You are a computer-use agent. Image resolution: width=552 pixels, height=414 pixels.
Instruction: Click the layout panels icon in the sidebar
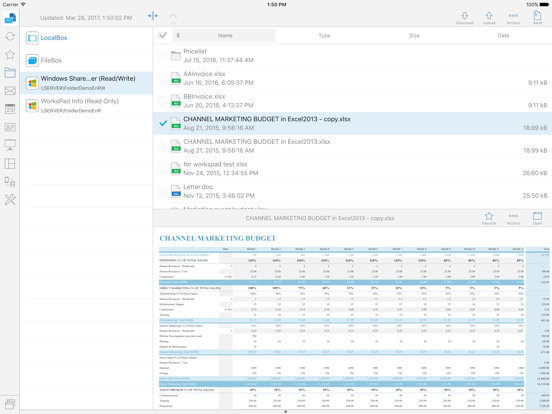pos(10,163)
